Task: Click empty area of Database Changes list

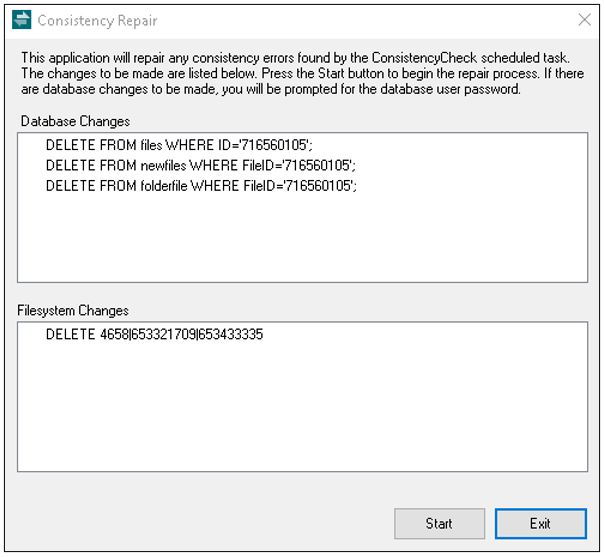Action: [x=302, y=239]
